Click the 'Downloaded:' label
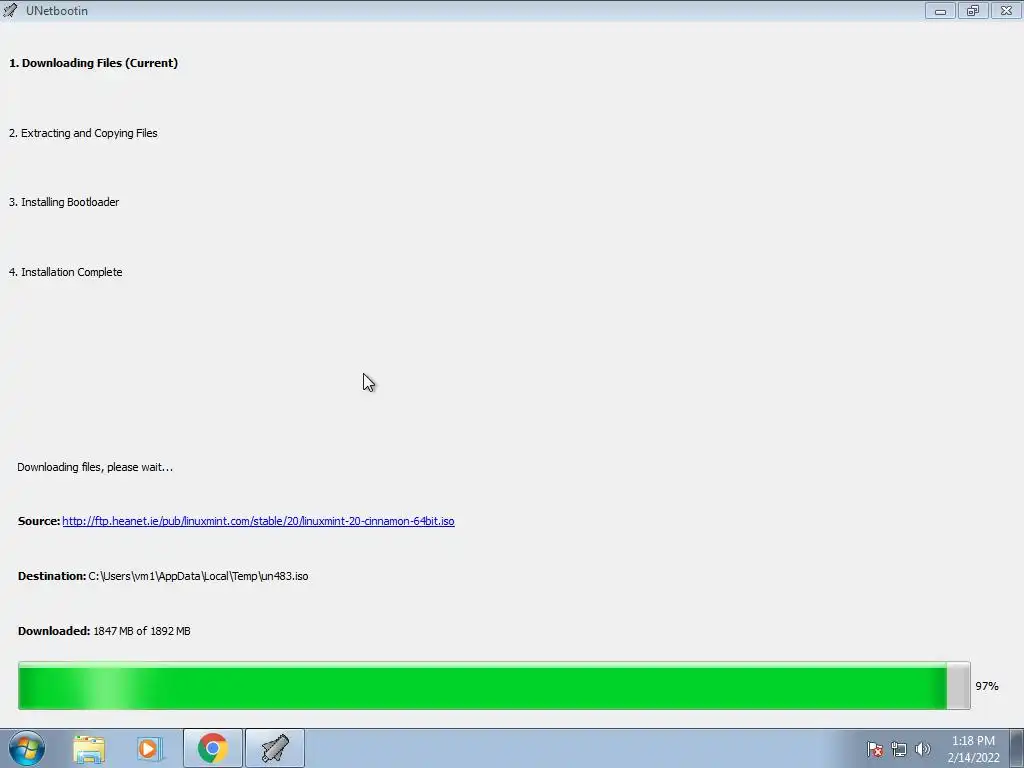Image resolution: width=1024 pixels, height=768 pixels. point(54,632)
